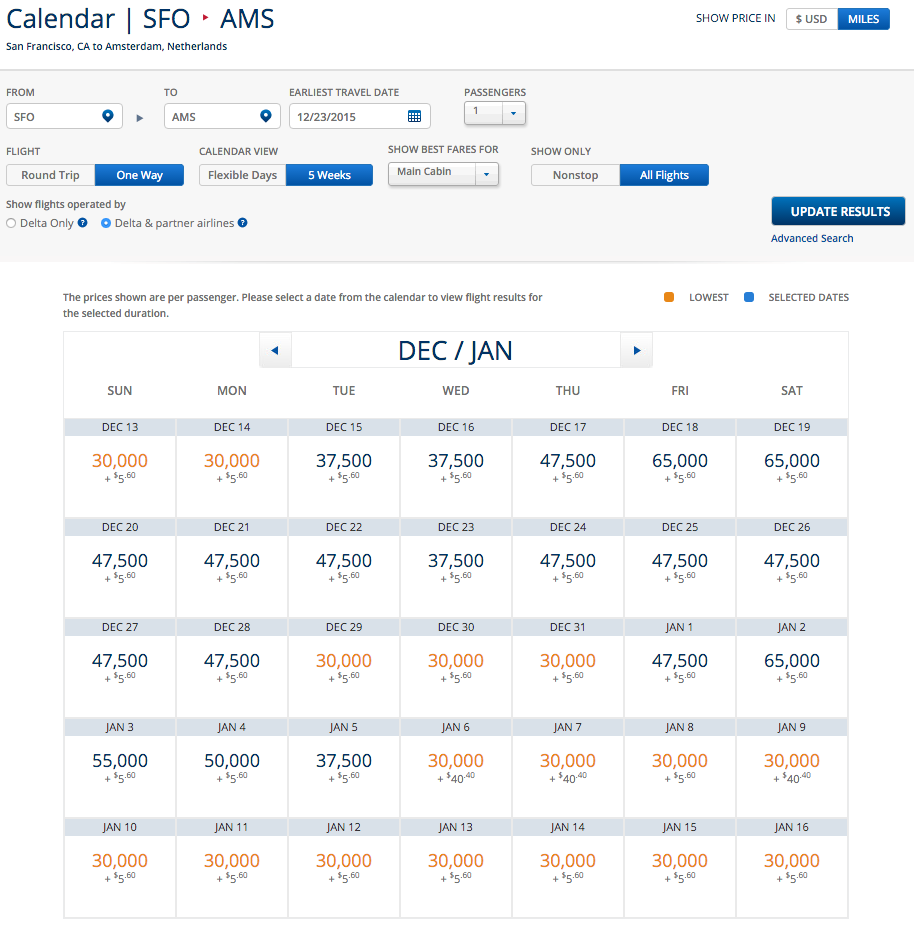This screenshot has width=914, height=927.
Task: Select the Delta Only radio button
Action: click(x=9, y=223)
